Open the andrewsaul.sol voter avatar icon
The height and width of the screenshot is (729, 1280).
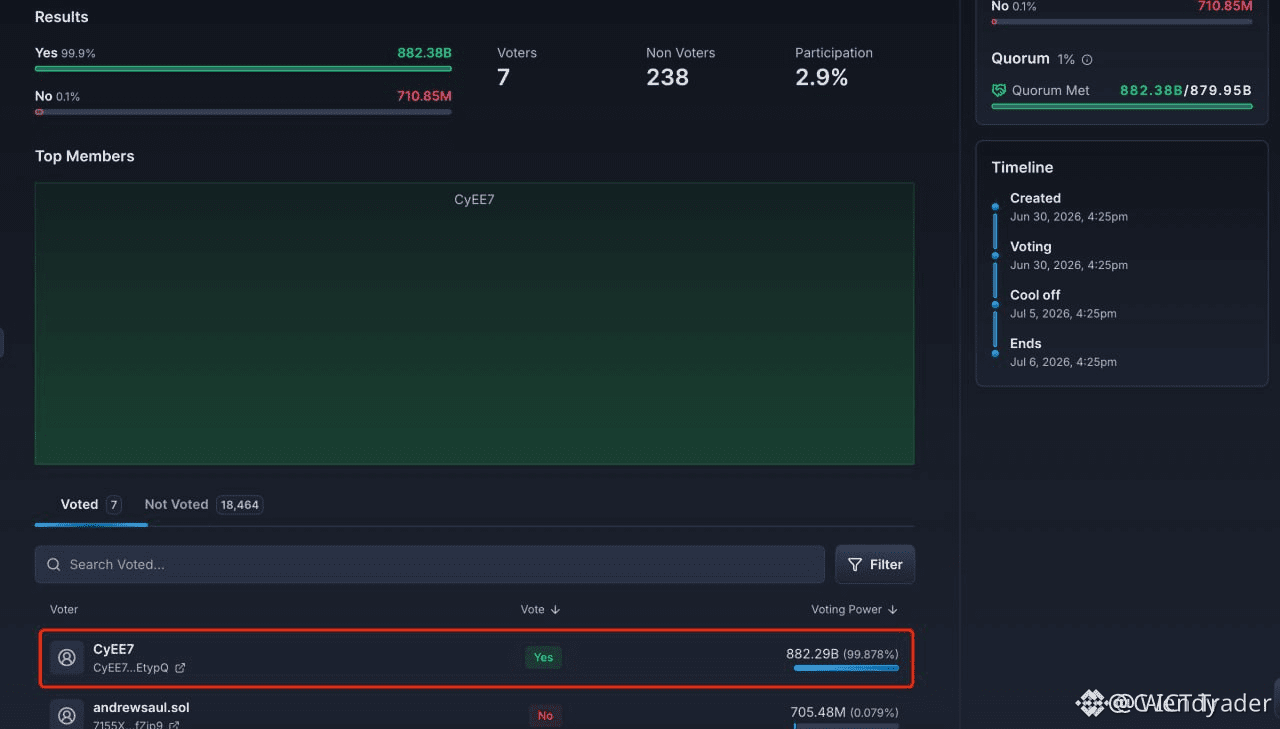click(67, 715)
